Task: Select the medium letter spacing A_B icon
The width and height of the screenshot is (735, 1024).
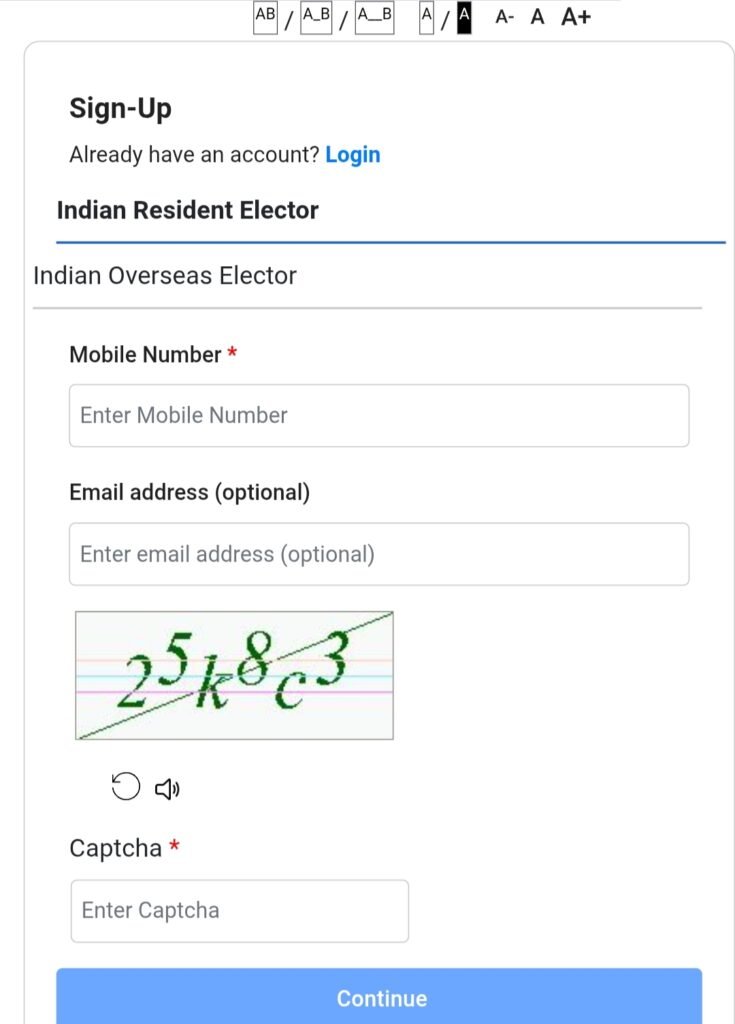Action: pos(316,17)
